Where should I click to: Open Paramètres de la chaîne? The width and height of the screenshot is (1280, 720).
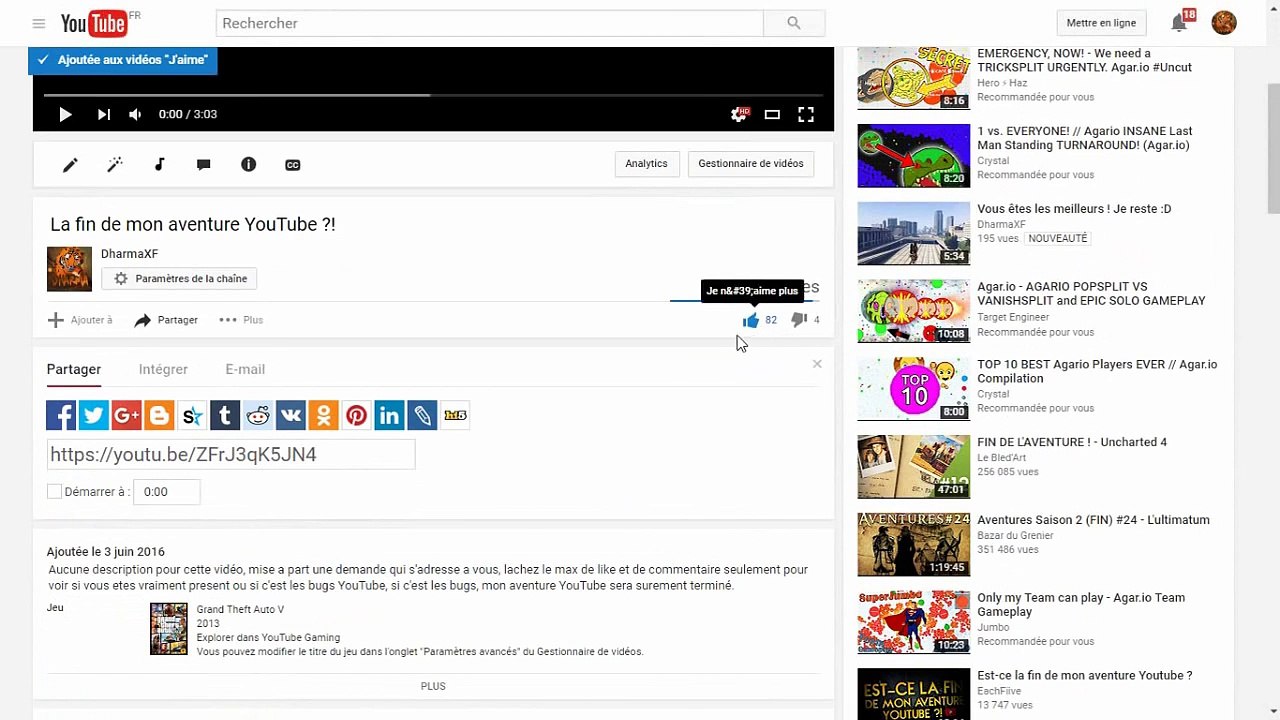(x=180, y=279)
